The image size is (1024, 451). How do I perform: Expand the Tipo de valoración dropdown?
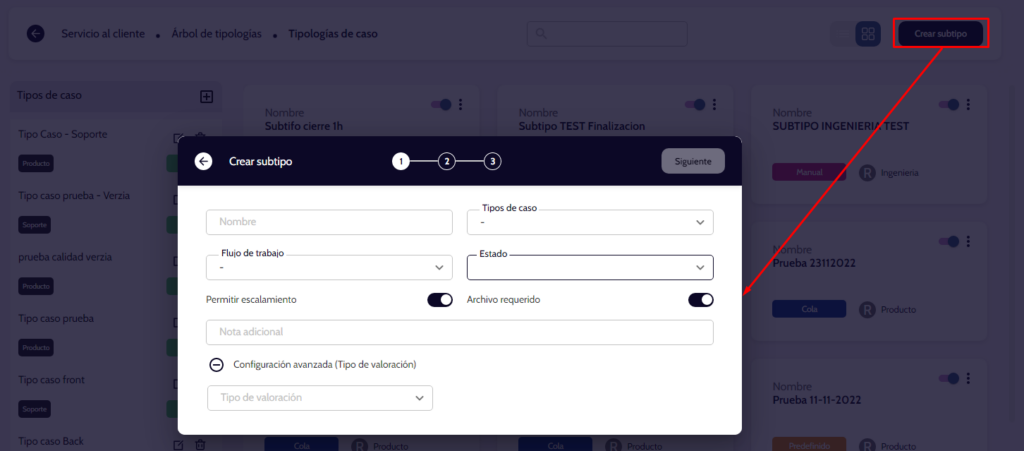319,398
